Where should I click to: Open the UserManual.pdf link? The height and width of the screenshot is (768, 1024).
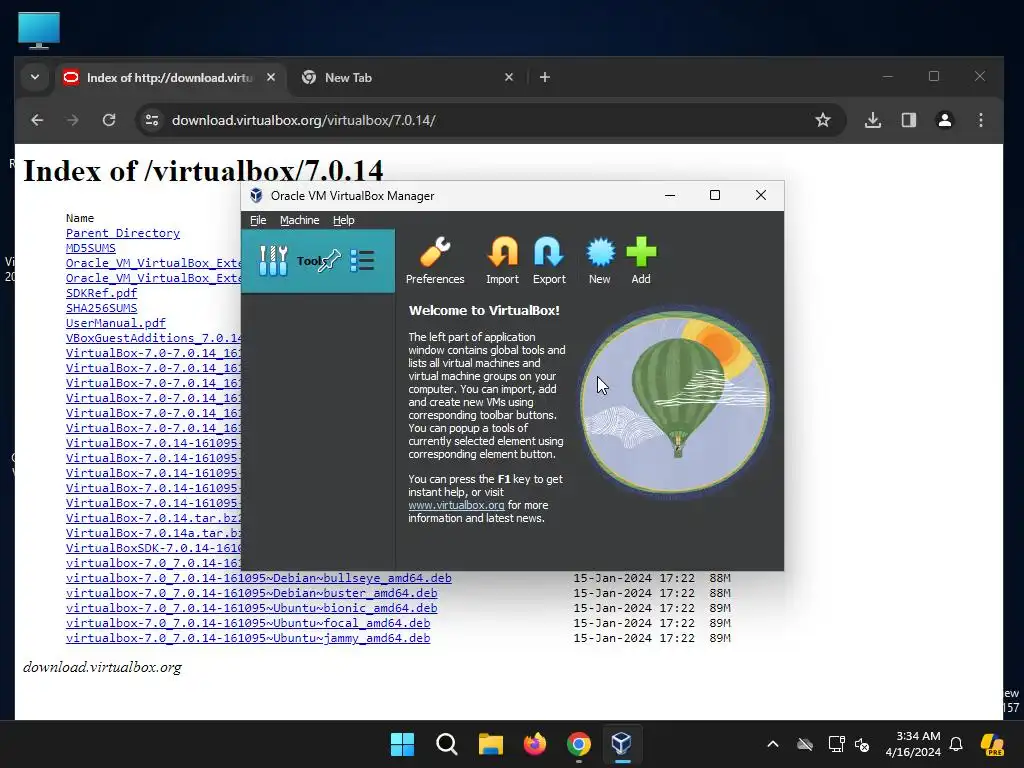[x=116, y=323]
